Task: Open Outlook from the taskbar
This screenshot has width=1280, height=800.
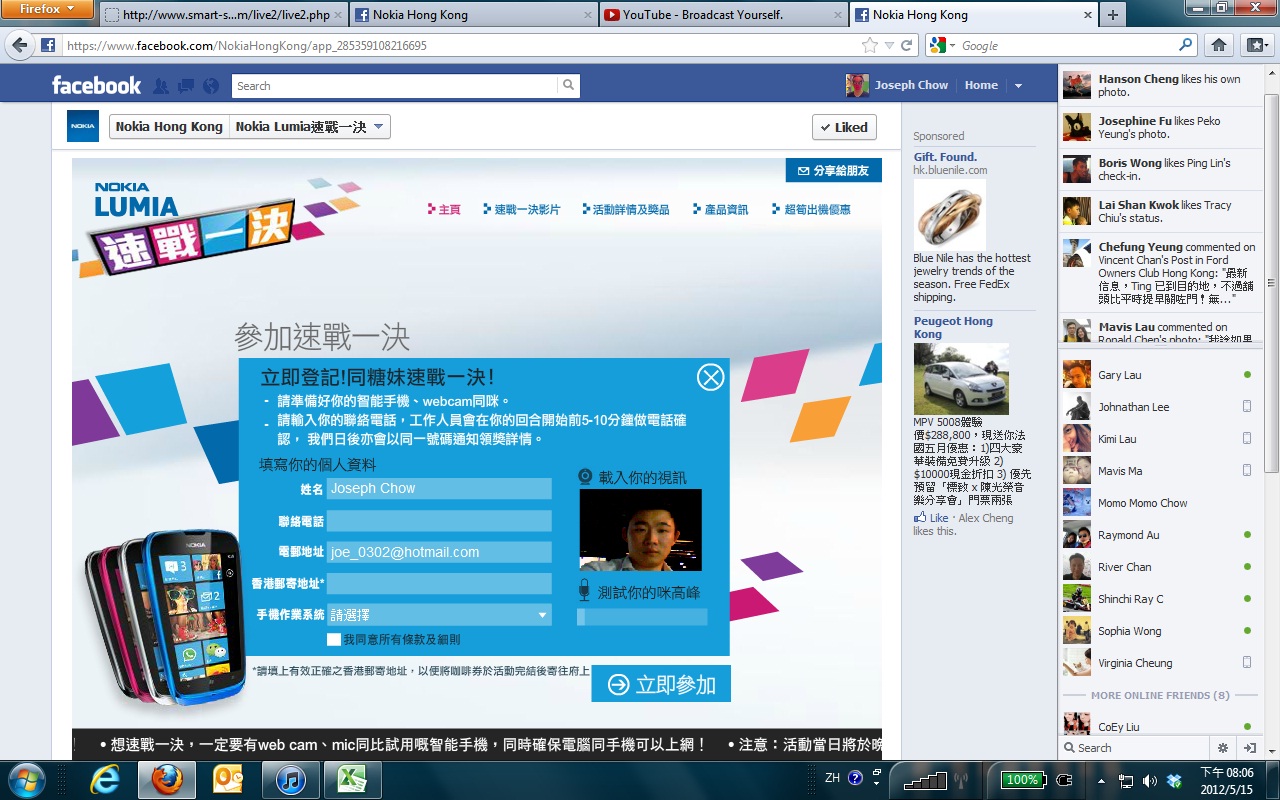Action: [228, 779]
